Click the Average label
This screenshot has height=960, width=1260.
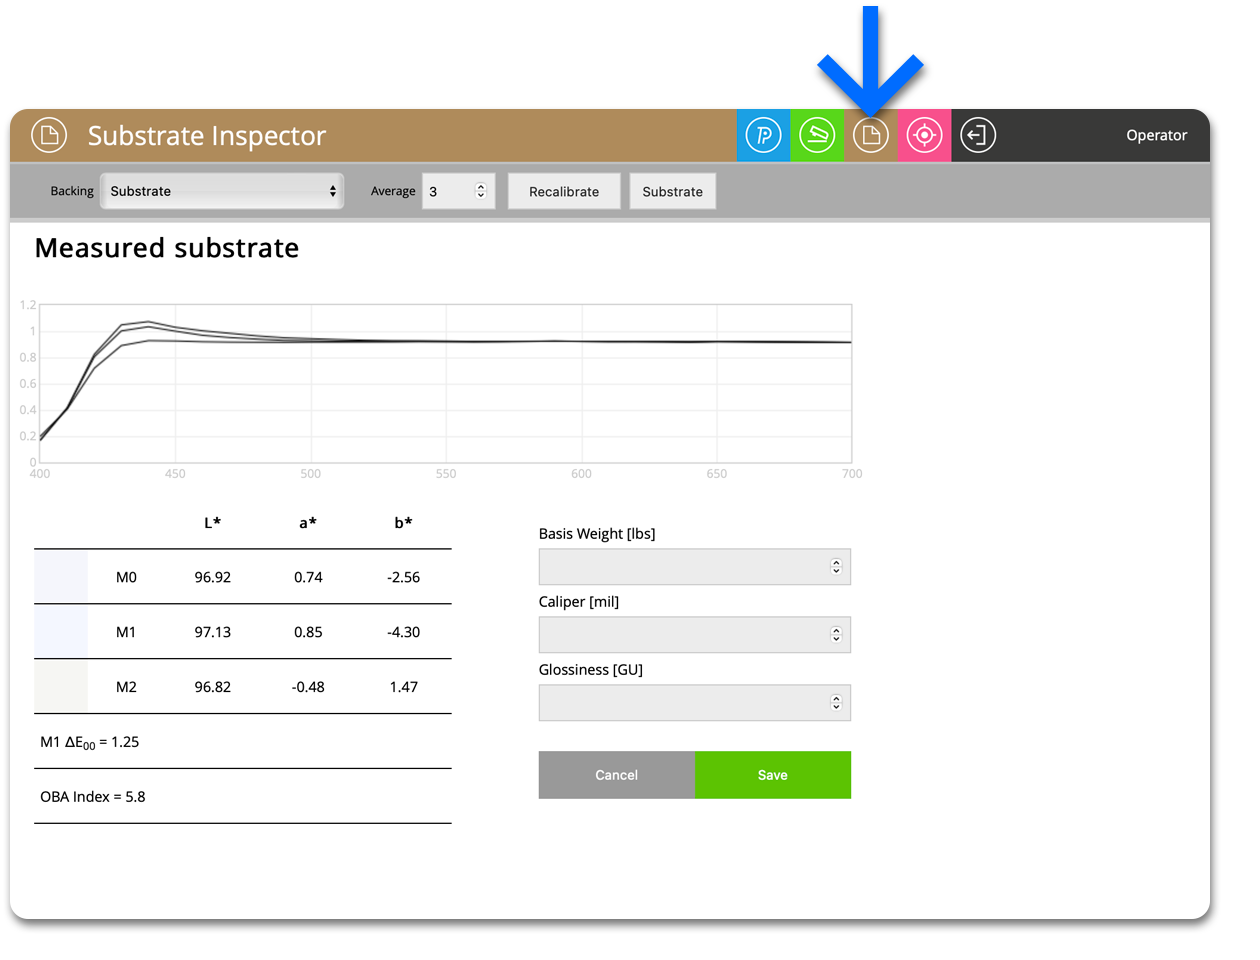(393, 191)
